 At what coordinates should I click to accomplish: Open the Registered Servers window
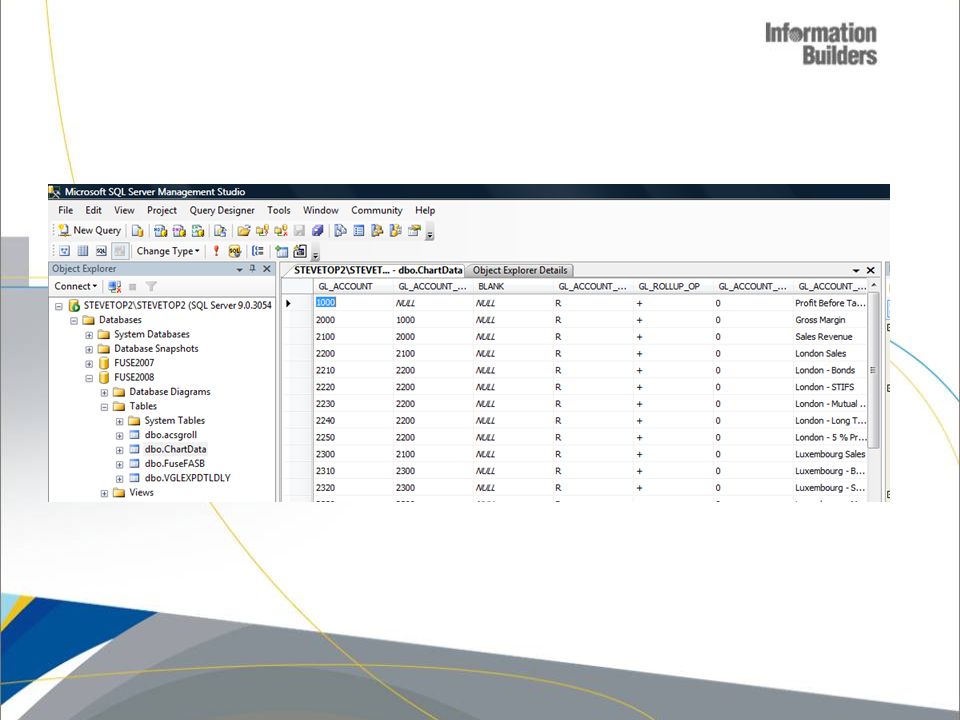click(x=340, y=231)
